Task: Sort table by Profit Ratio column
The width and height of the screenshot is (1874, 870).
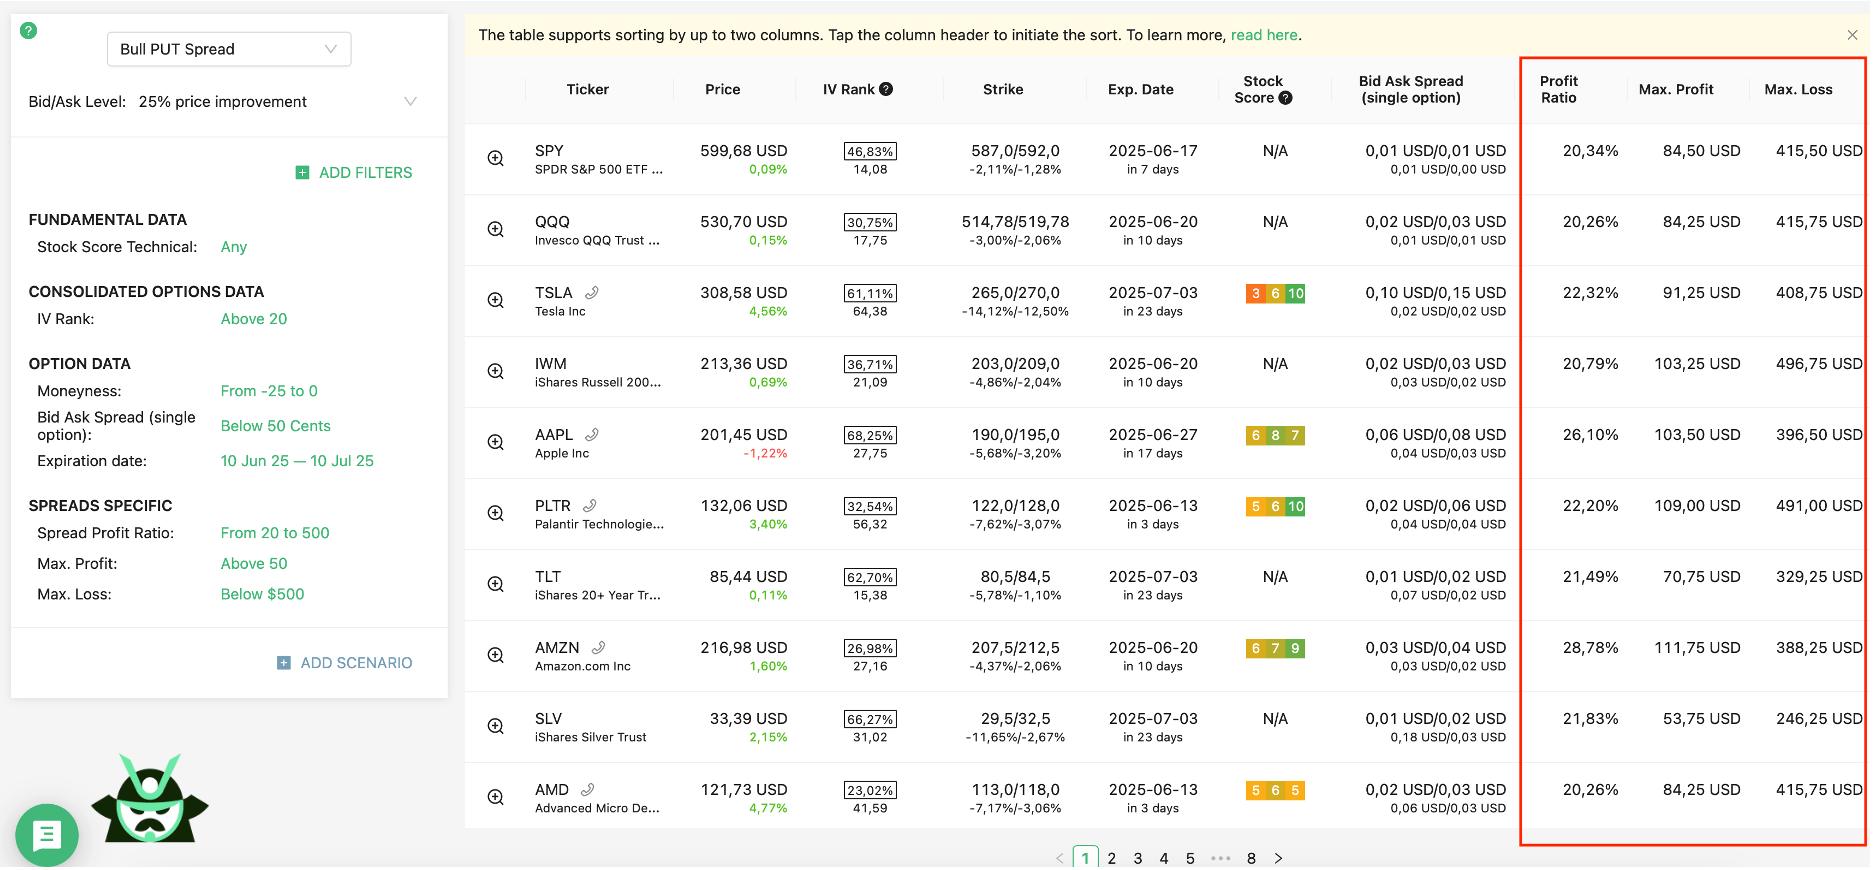Action: click(x=1558, y=89)
